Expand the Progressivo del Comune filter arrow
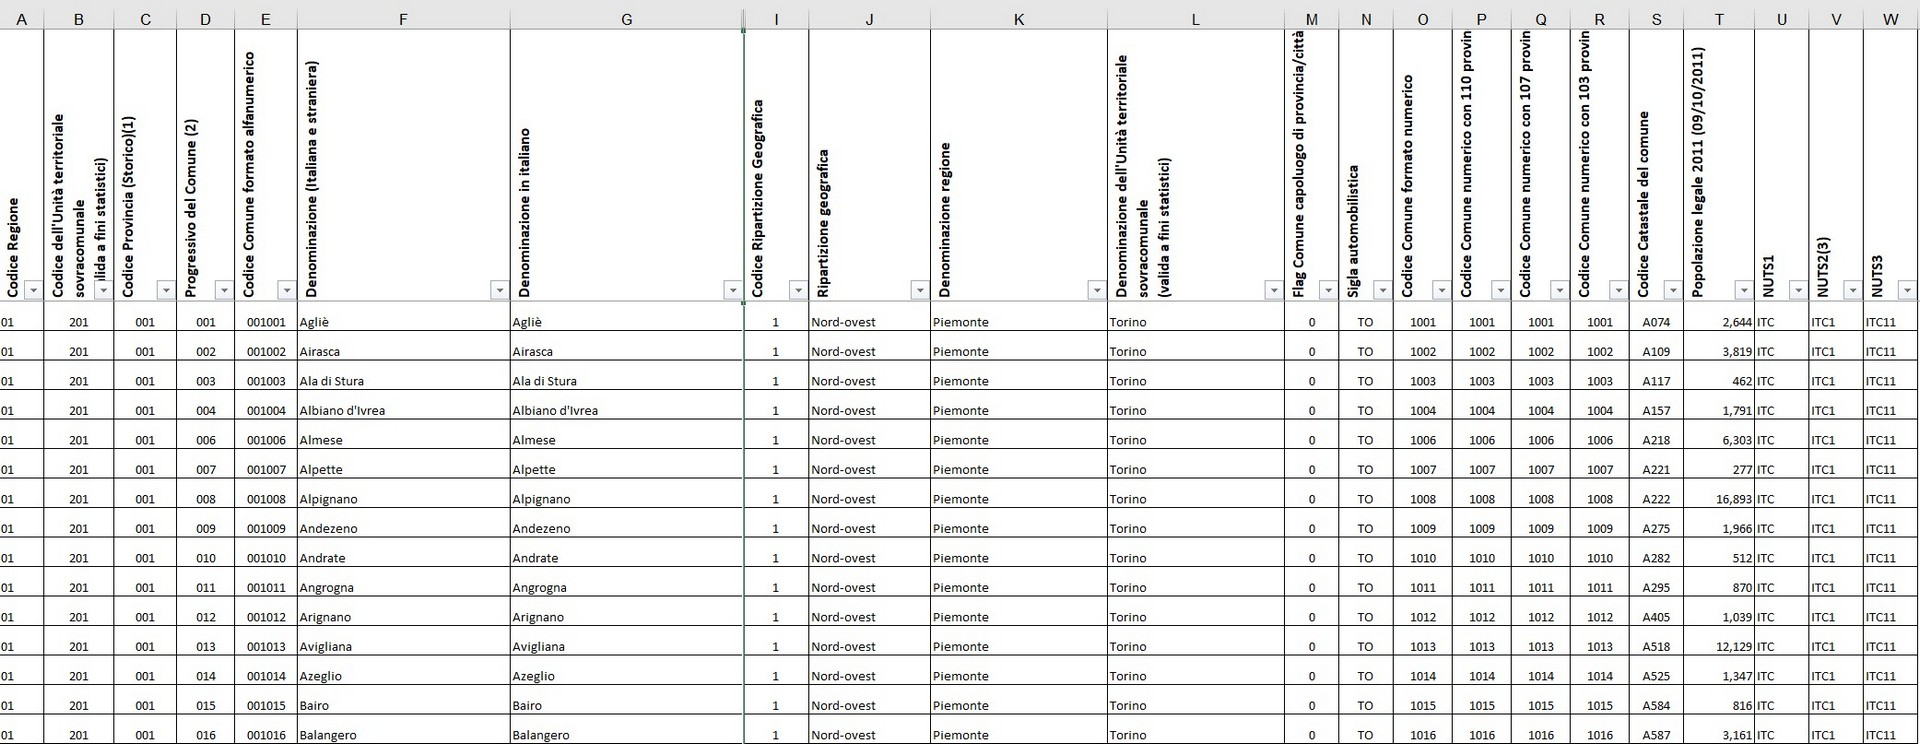The image size is (1920, 744). click(224, 290)
